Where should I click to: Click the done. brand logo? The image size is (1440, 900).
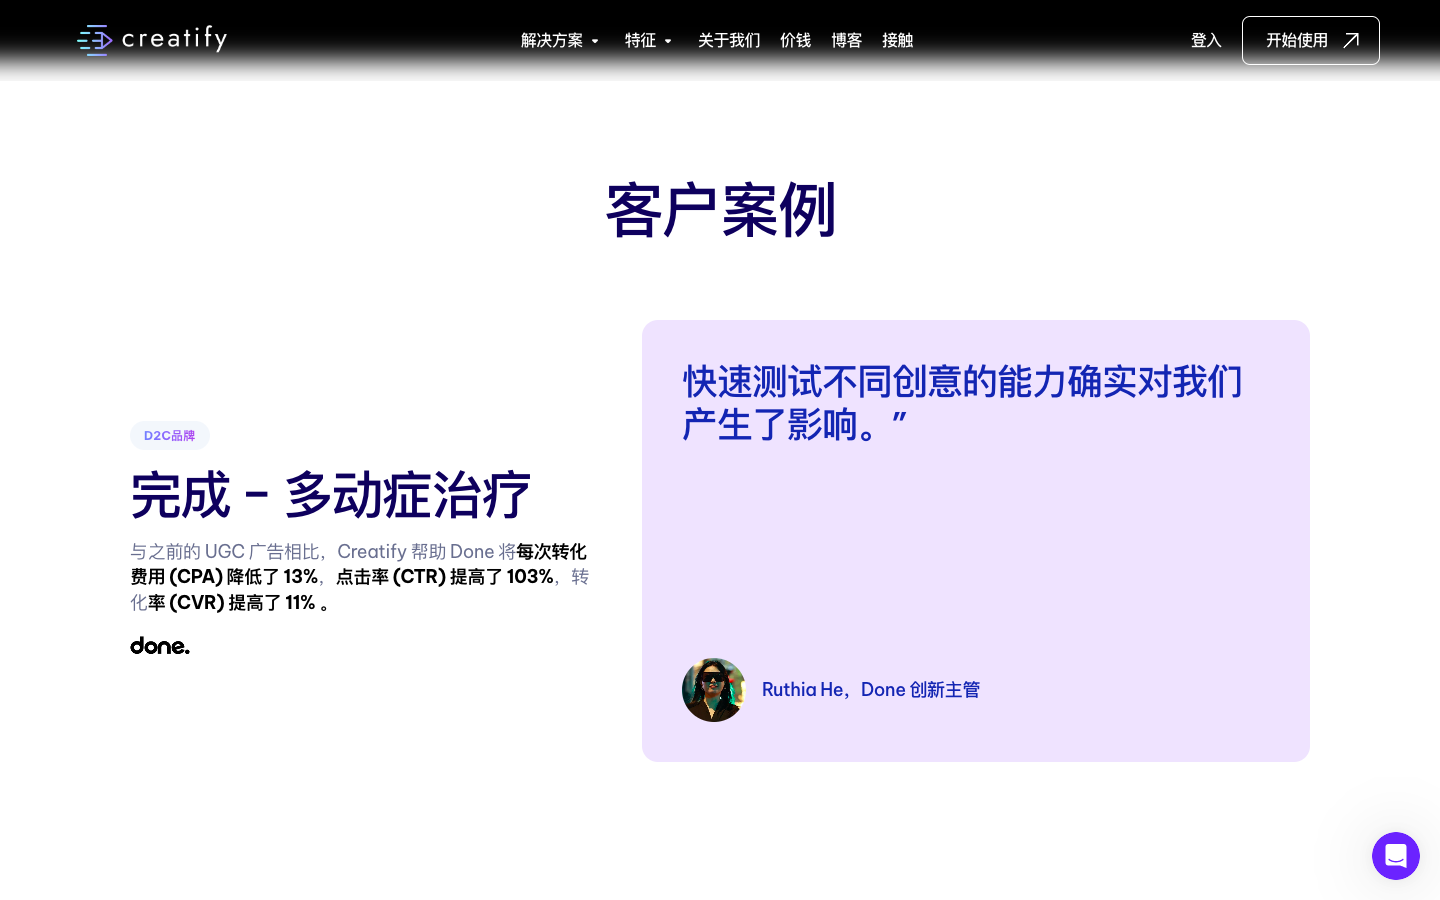tap(159, 646)
